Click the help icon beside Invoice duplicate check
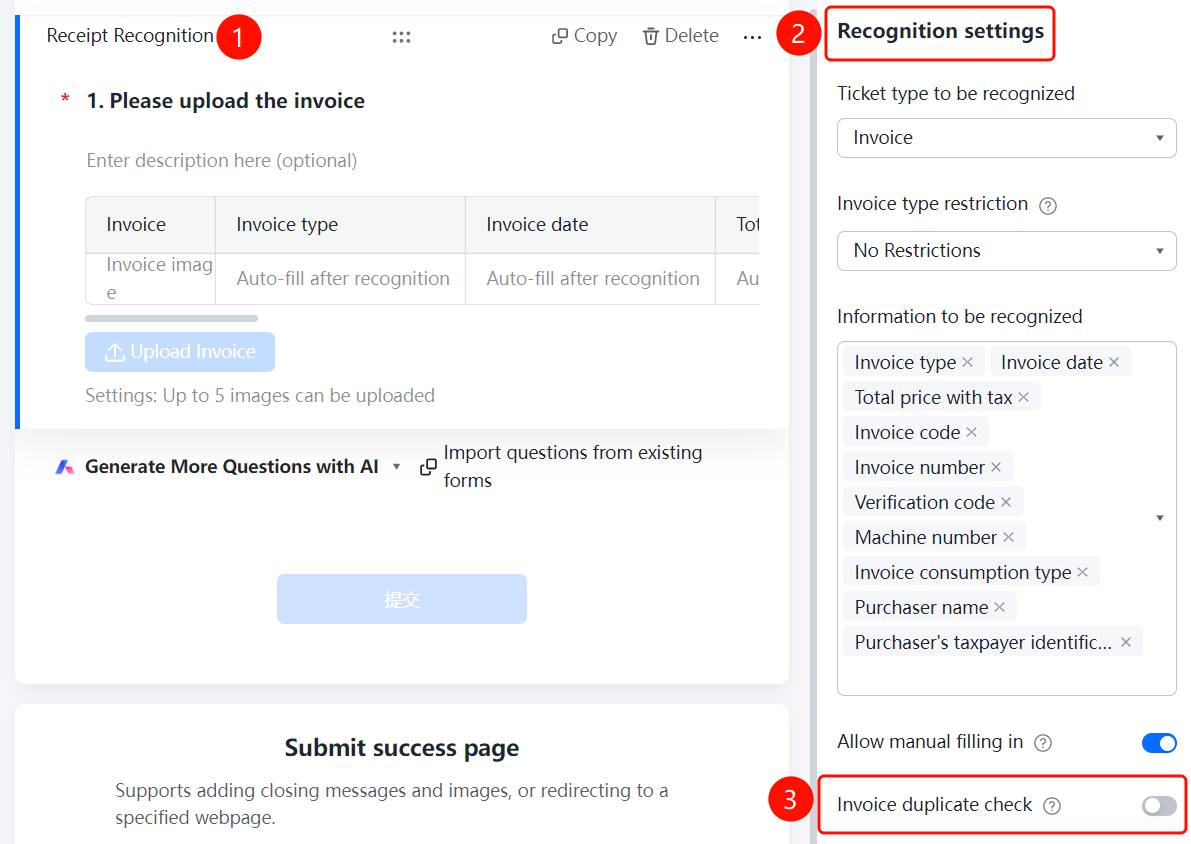The width and height of the screenshot is (1191, 844). pyautogui.click(x=1052, y=806)
